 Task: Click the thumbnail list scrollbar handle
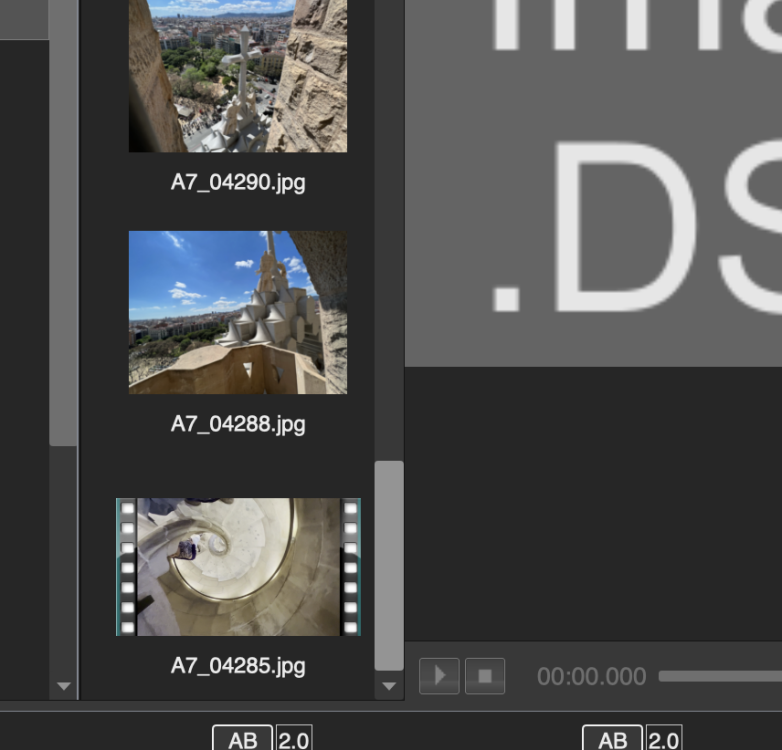coord(389,565)
